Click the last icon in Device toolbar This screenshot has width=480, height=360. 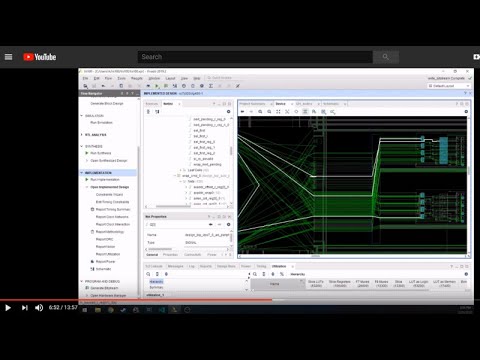pos(333,112)
